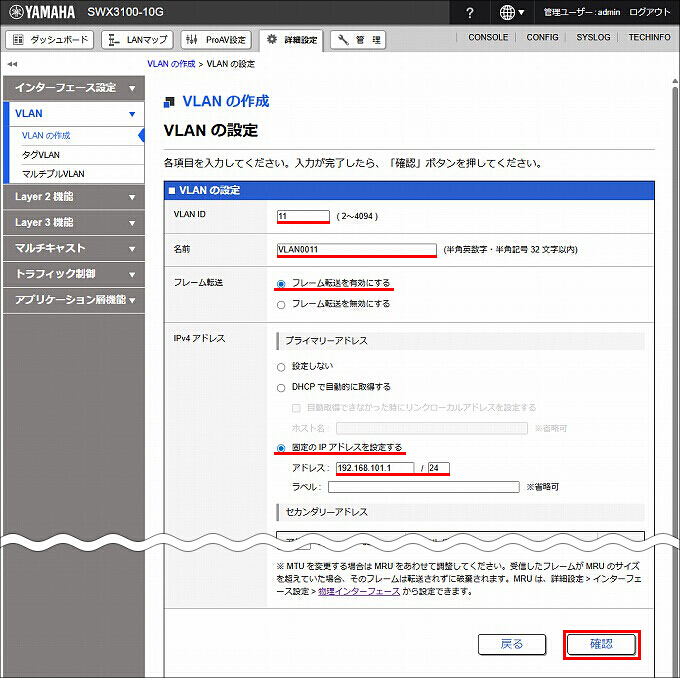Switch to the LAN Map tab

137,40
